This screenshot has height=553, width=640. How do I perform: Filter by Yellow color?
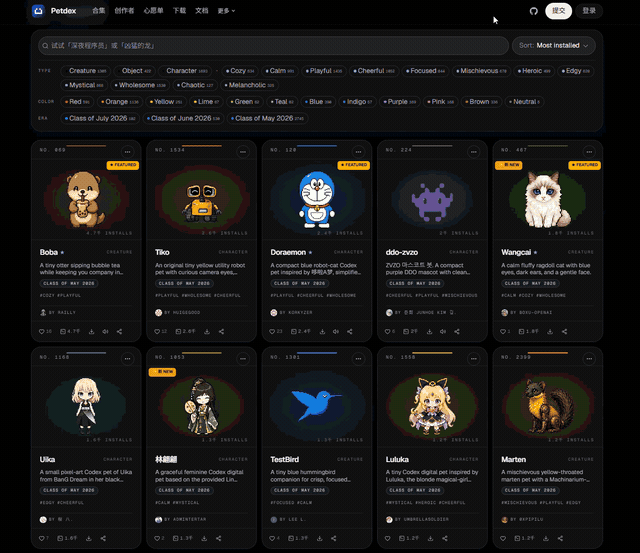(x=166, y=102)
